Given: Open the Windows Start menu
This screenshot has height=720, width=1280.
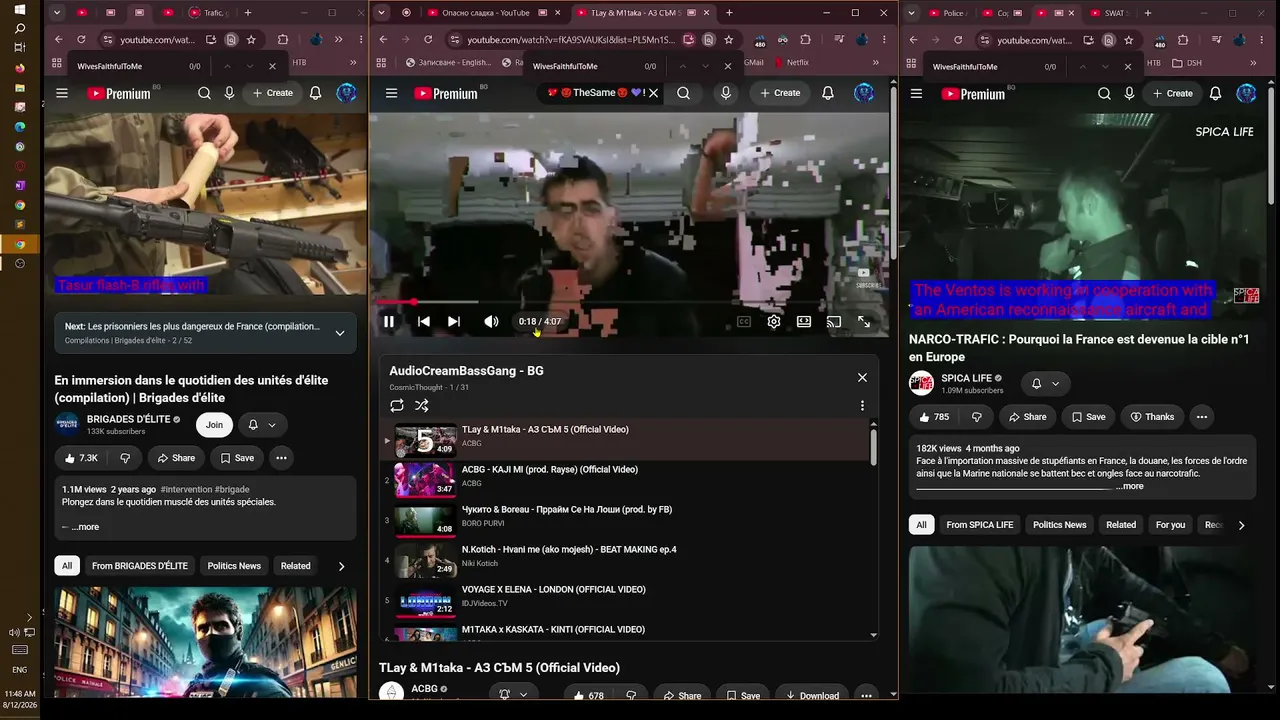Looking at the screenshot, I should (x=19, y=9).
